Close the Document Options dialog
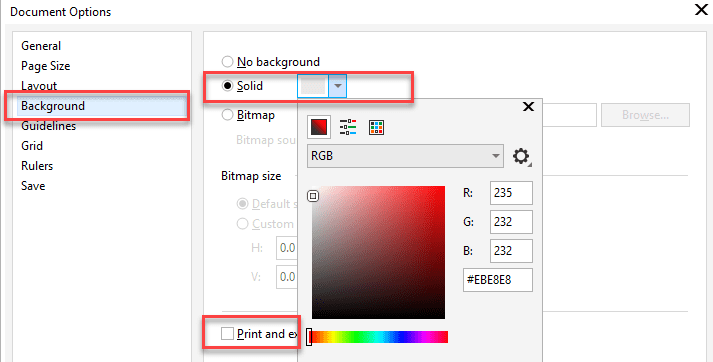This screenshot has height=362, width=713. 702,10
